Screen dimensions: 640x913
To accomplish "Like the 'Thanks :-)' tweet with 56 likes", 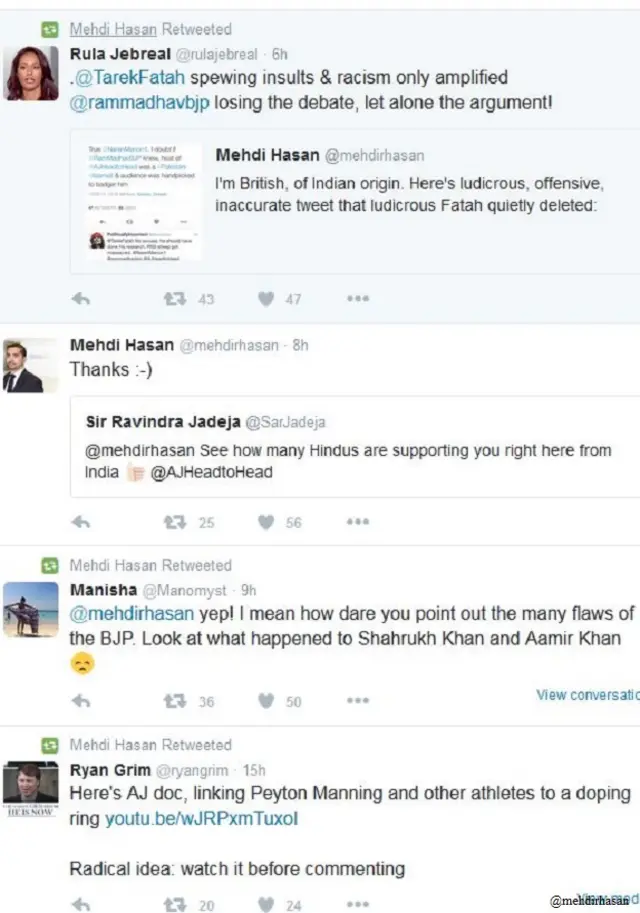I will [x=266, y=521].
